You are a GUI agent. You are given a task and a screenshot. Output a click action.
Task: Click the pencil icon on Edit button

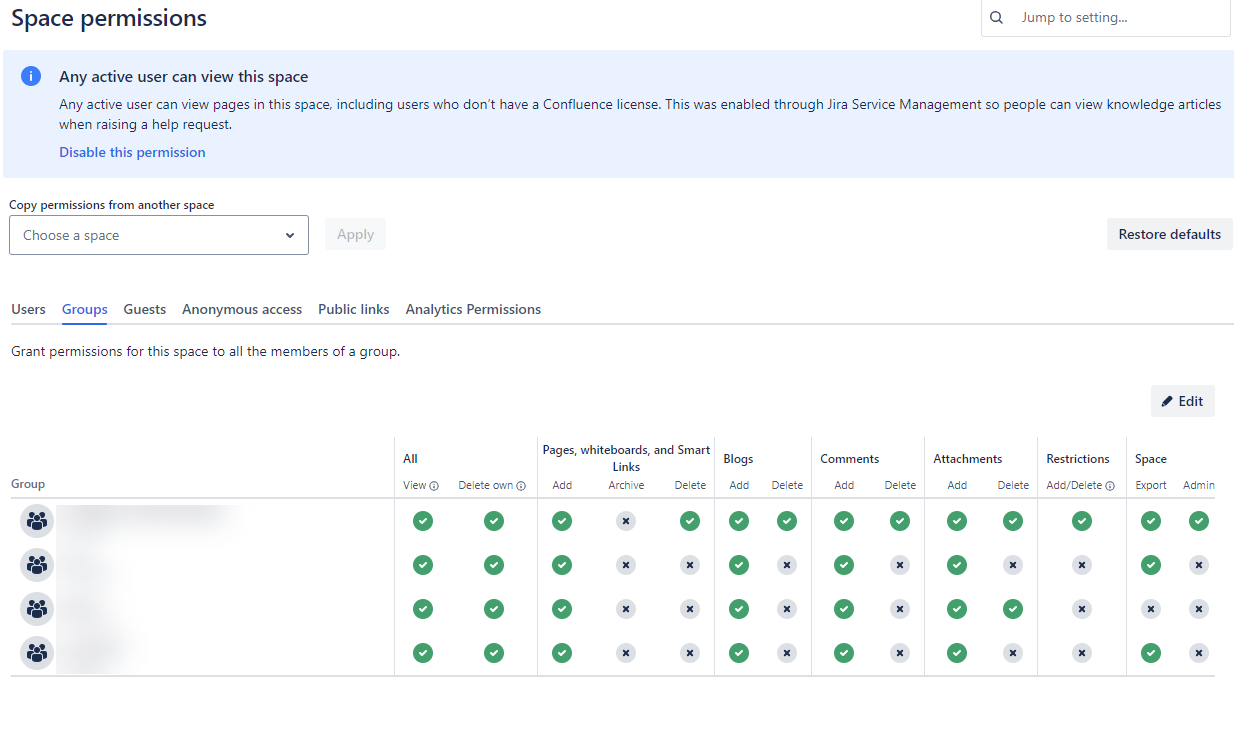point(1167,401)
